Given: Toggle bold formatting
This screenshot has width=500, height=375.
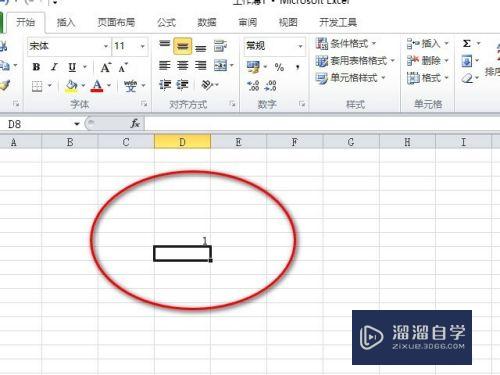Looking at the screenshot, I should [36, 67].
